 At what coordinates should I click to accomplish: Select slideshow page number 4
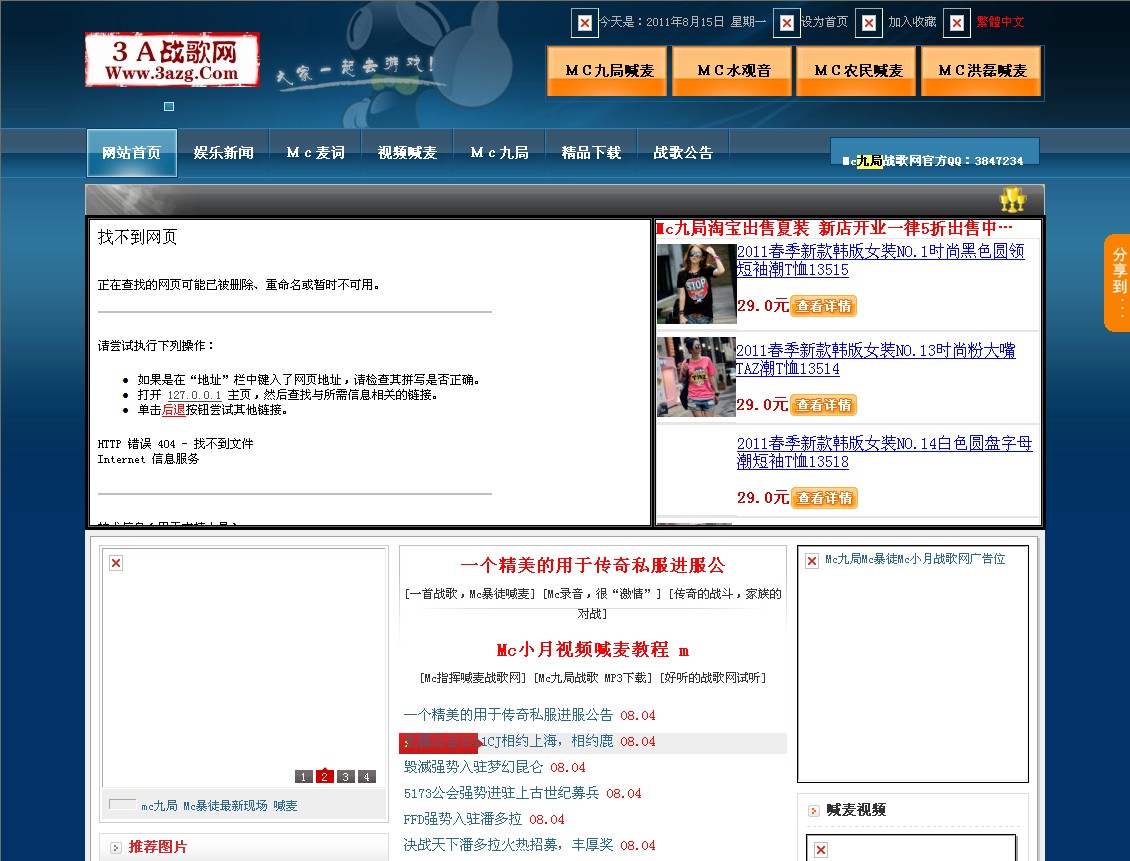(x=367, y=776)
